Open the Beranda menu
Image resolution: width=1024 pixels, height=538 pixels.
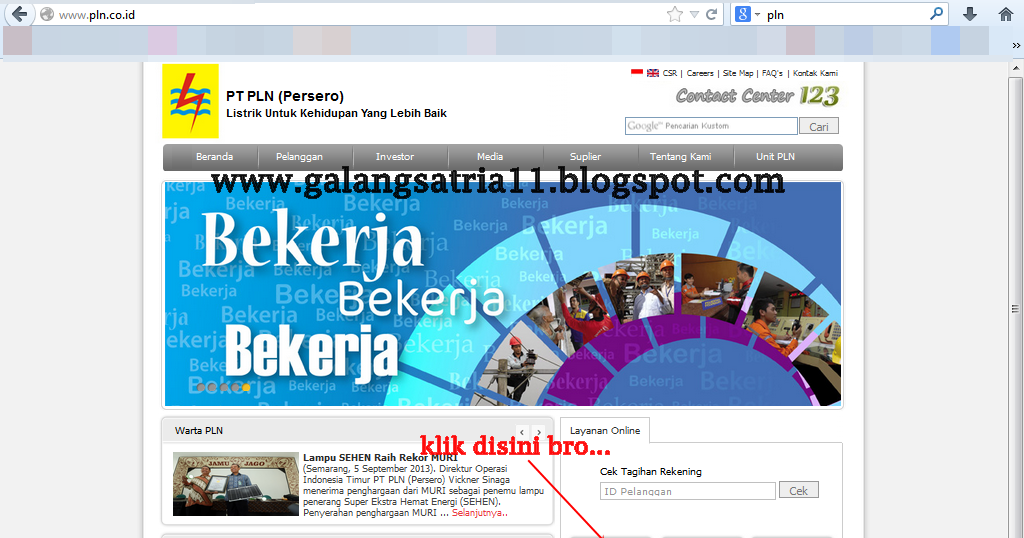(x=214, y=157)
